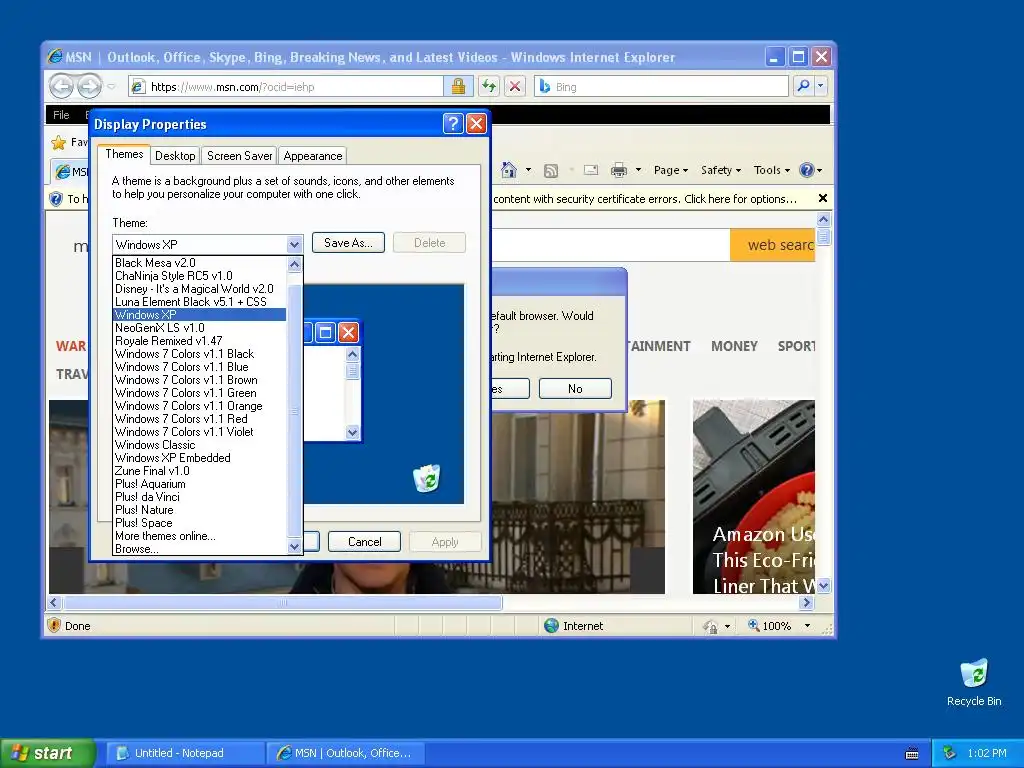Click the Favorites star icon

pos(59,142)
